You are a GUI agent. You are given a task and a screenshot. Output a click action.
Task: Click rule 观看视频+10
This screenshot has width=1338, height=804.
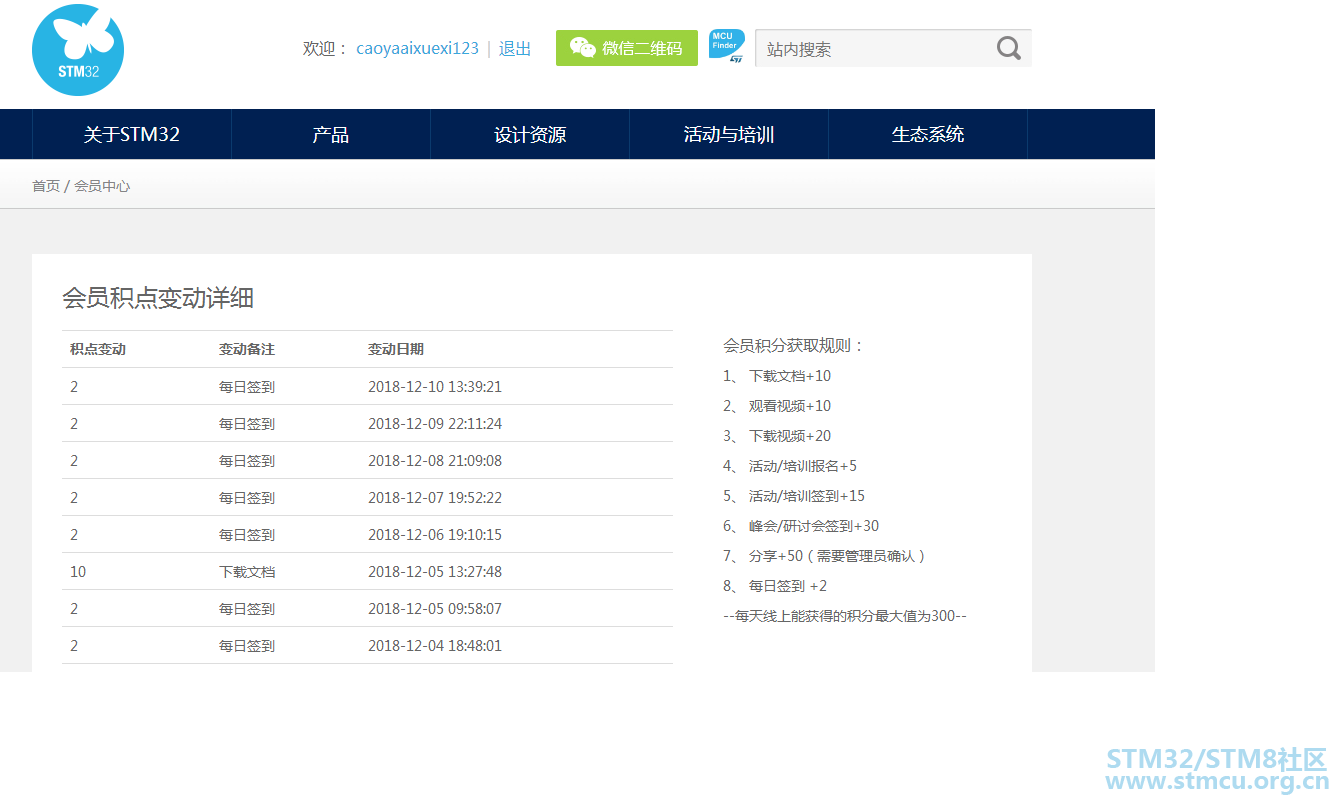click(790, 406)
